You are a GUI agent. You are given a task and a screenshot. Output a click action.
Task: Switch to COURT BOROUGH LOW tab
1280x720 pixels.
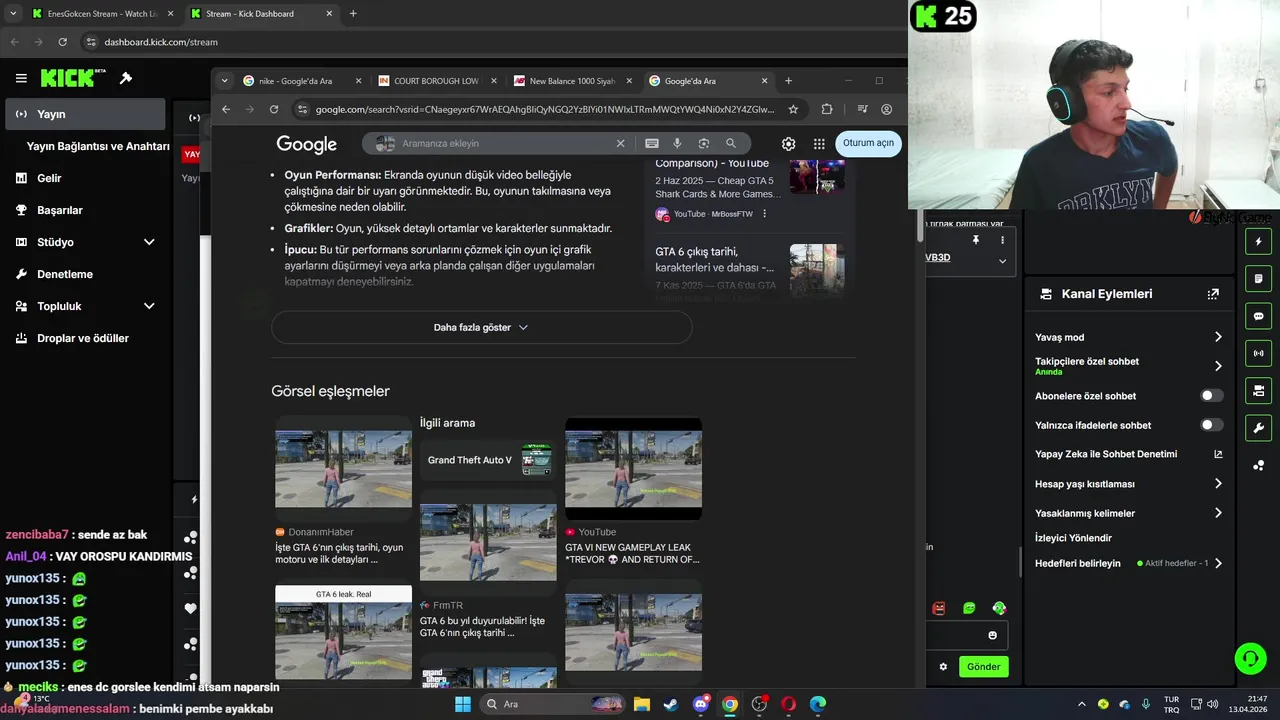coord(438,81)
